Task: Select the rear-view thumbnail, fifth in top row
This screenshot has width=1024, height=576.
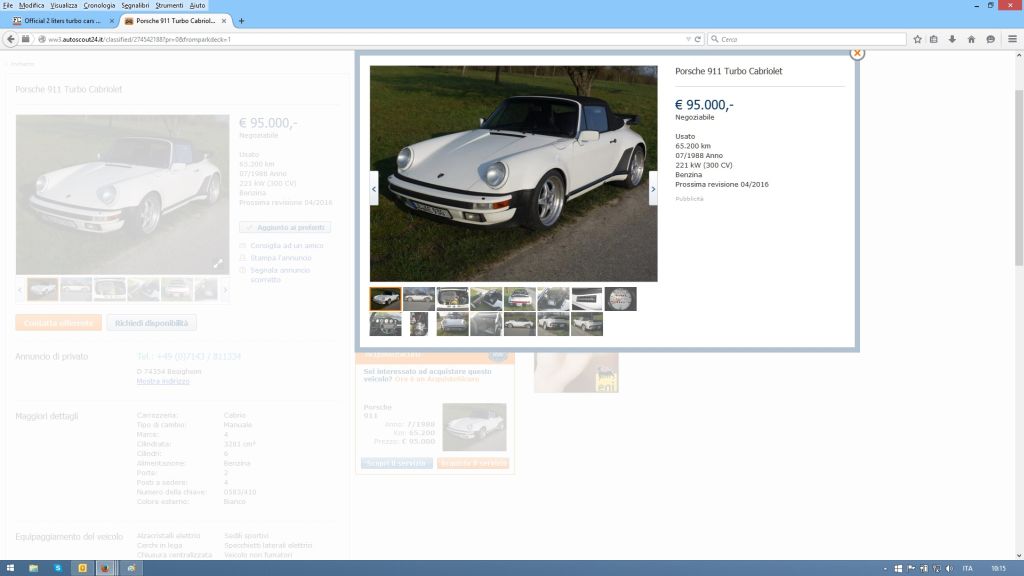Action: click(520, 299)
